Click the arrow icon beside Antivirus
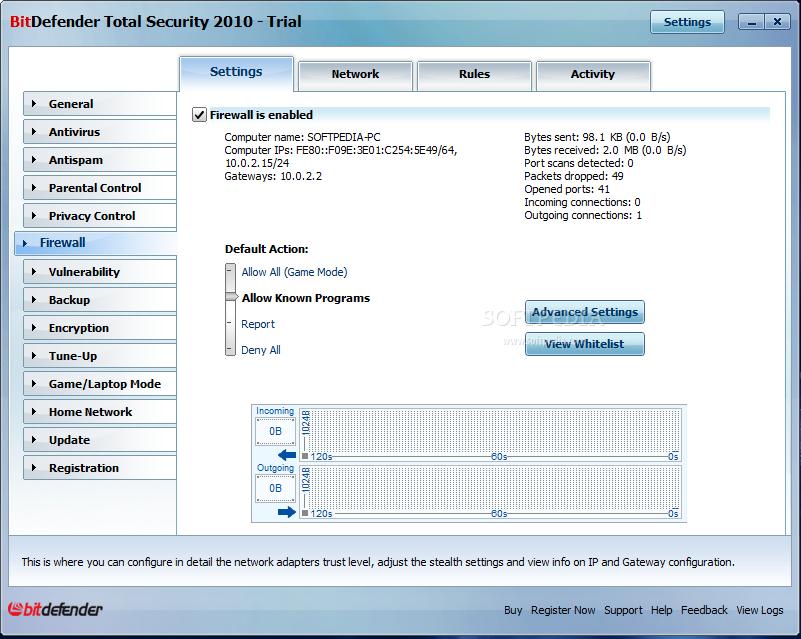The image size is (801, 639). (x=33, y=132)
